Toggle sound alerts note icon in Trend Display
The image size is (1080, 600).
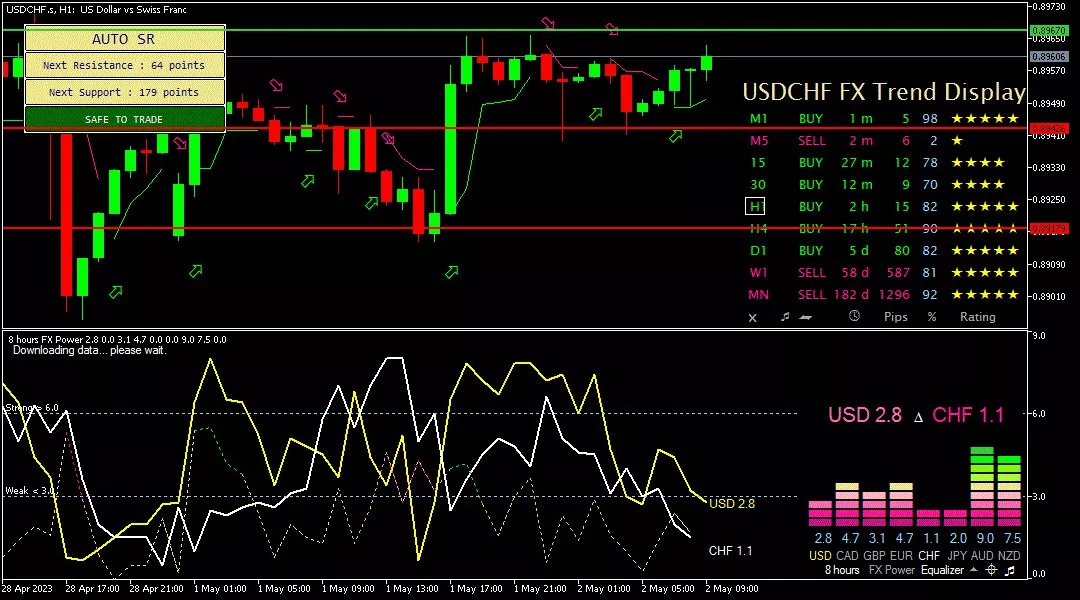click(x=785, y=317)
